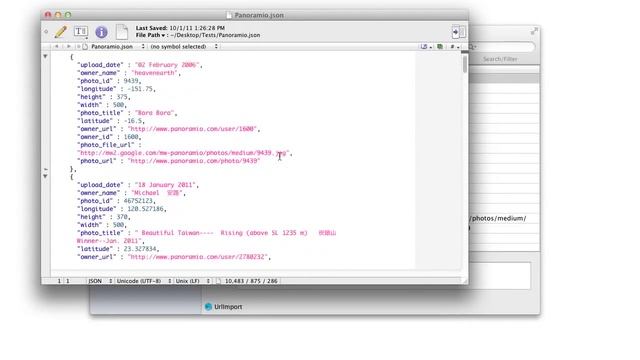Select the highlighted top row in background window list
The height and width of the screenshot is (360, 640).
[504, 78]
